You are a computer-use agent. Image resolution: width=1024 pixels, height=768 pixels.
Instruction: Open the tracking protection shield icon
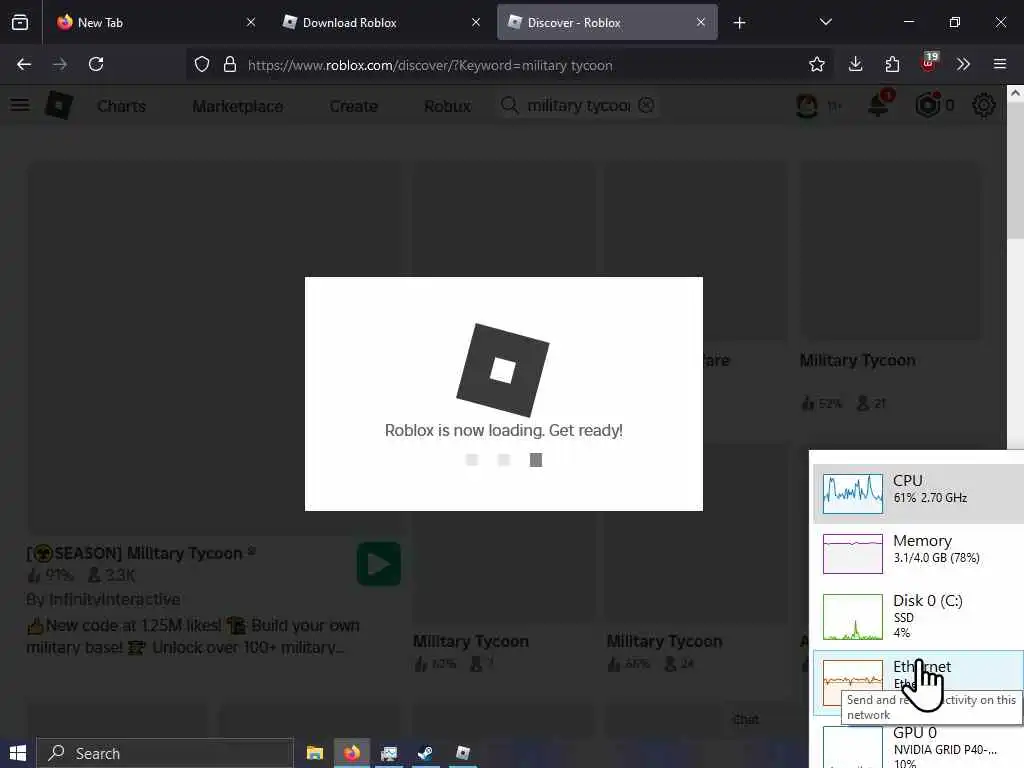[x=202, y=65]
